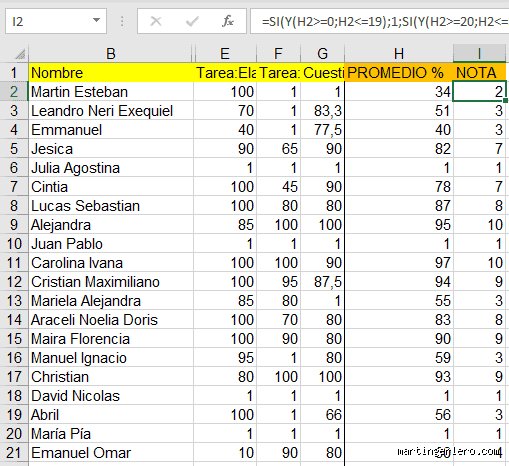Confirm the entry with the checkmark icon
Screen dimensions: 509x466
click(x=192, y=21)
